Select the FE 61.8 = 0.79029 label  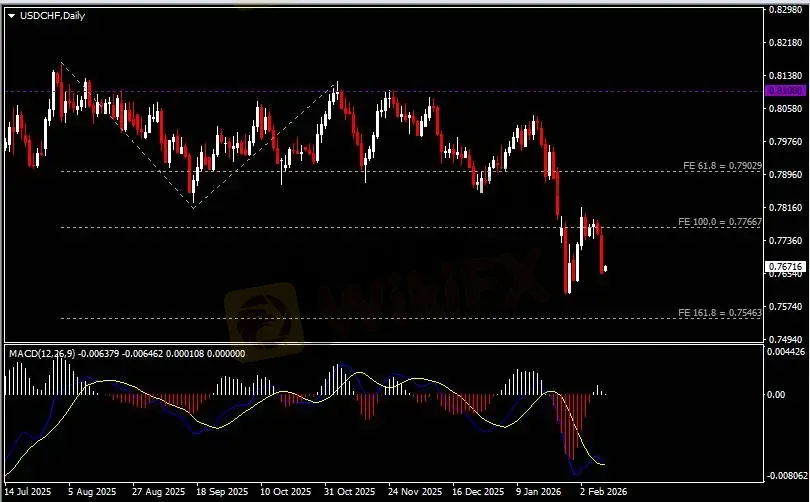722,164
